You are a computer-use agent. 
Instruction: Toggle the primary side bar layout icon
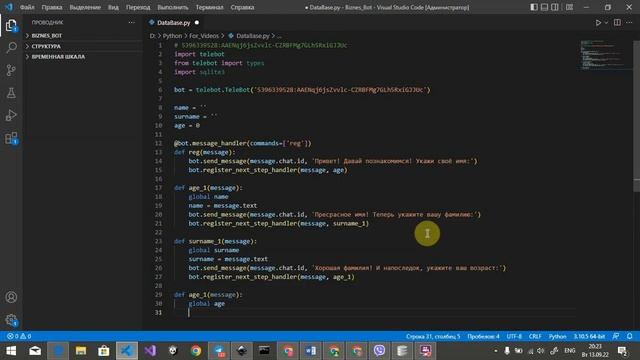point(534,7)
